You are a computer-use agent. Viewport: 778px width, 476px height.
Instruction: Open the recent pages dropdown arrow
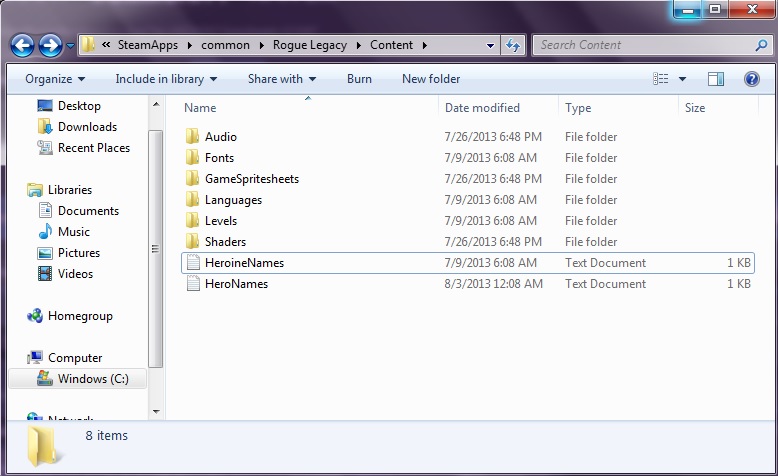point(70,46)
